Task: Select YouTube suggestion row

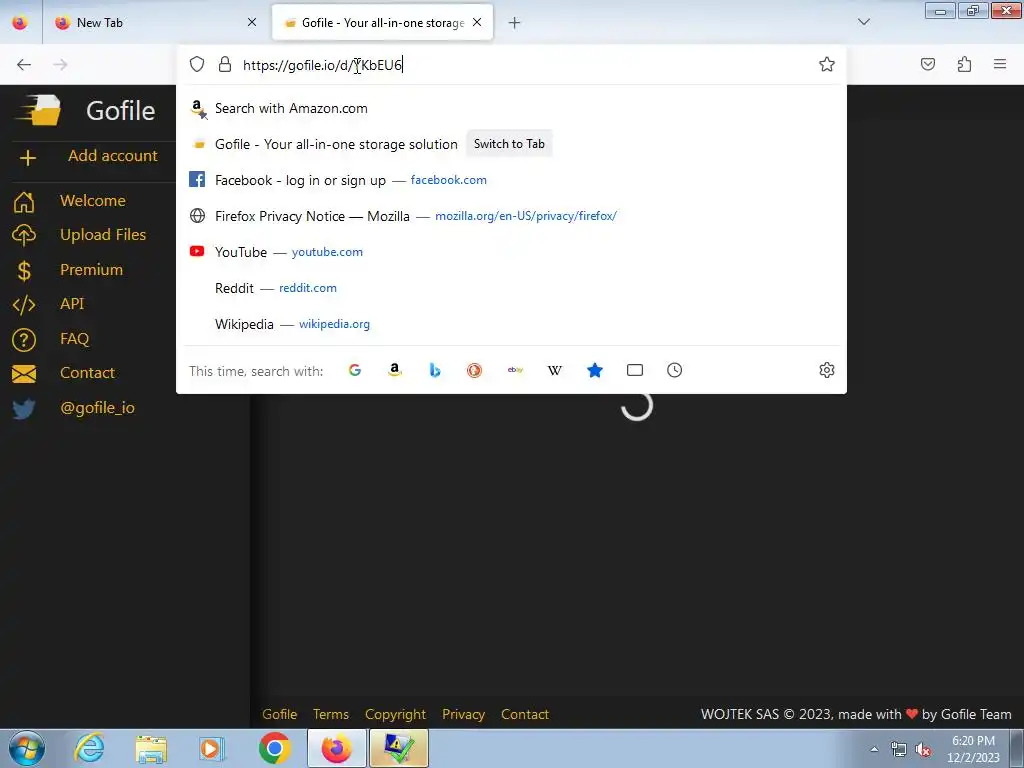Action: point(511,252)
